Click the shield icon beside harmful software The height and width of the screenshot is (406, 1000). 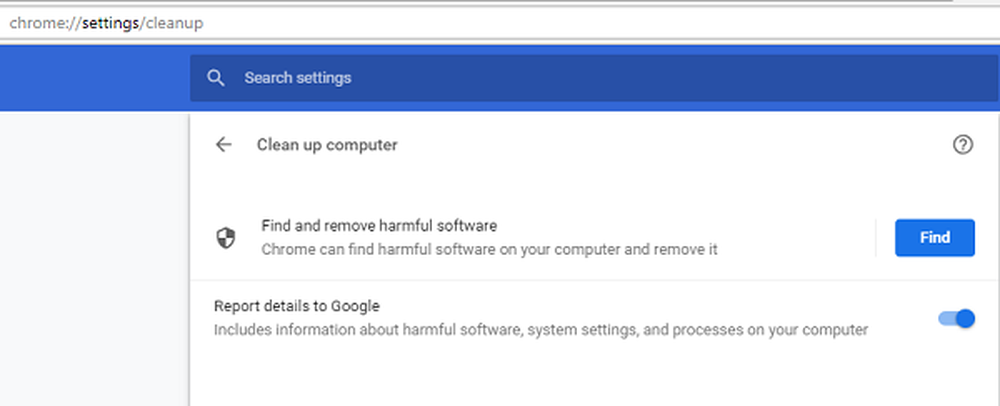point(226,238)
